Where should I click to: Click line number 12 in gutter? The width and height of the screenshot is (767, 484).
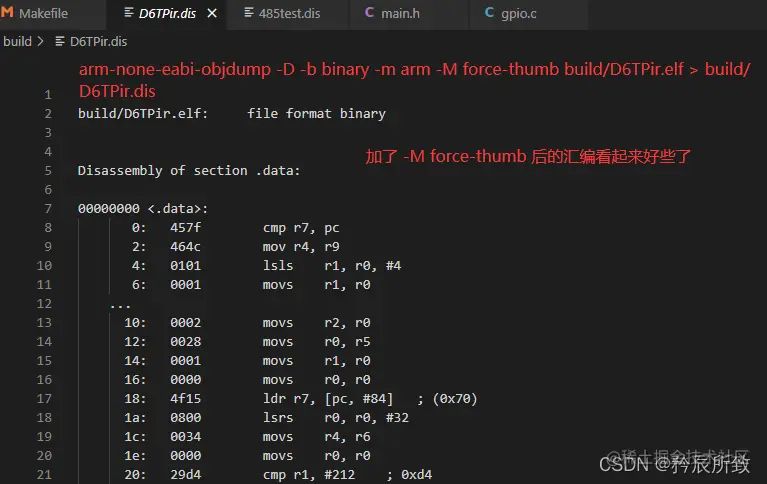pyautogui.click(x=44, y=303)
